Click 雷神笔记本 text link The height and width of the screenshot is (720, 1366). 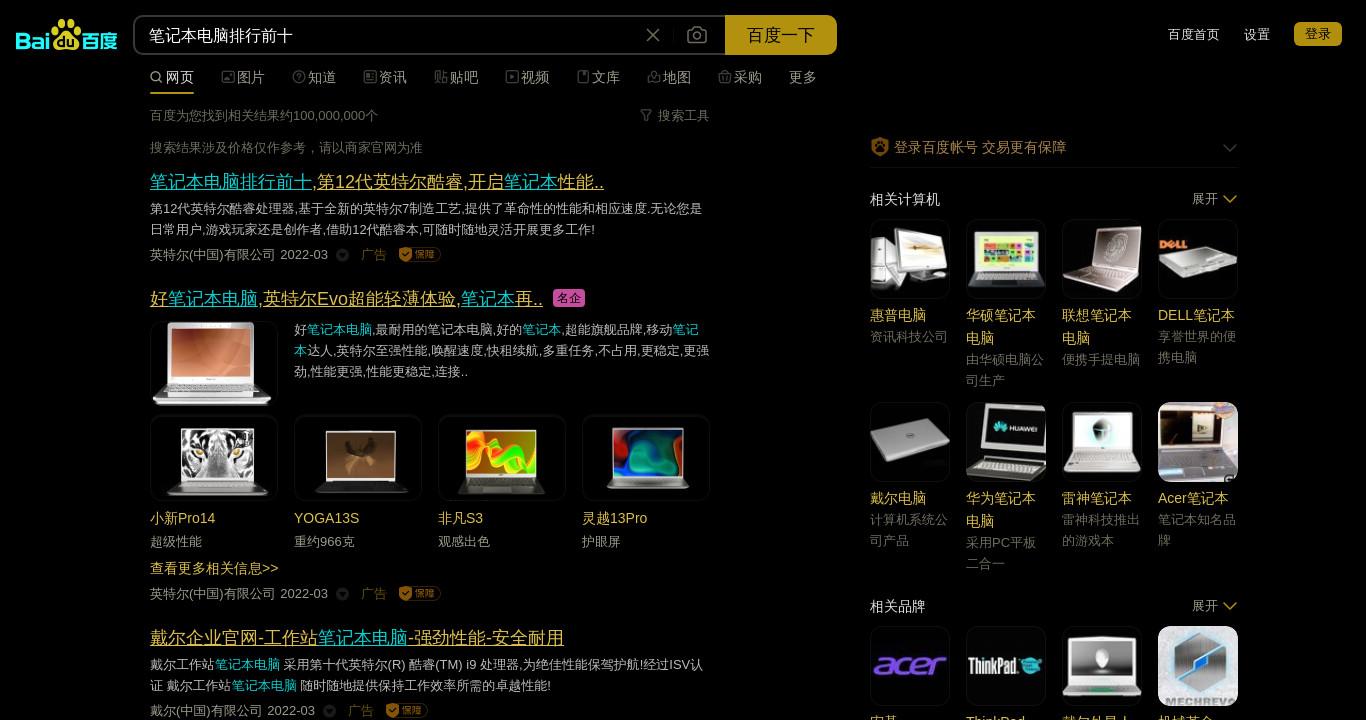(x=1097, y=498)
